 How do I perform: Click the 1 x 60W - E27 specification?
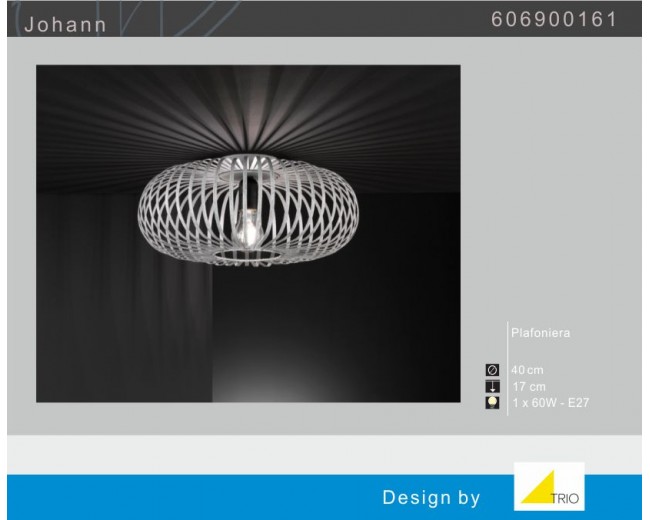pyautogui.click(x=550, y=402)
